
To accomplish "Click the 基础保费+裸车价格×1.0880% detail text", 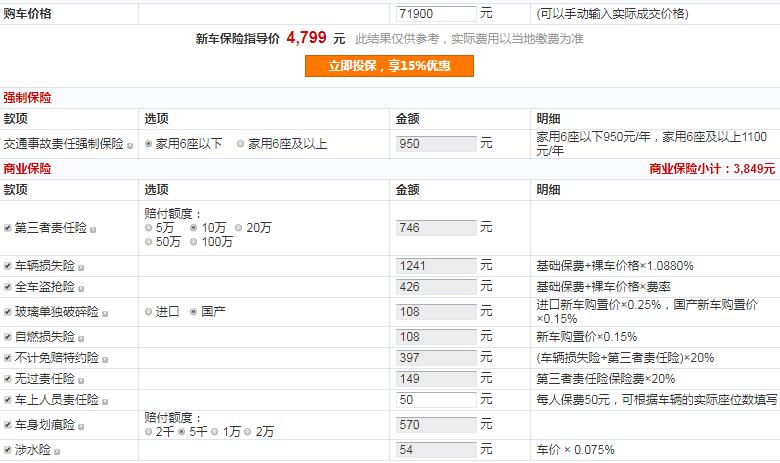I will [x=615, y=266].
